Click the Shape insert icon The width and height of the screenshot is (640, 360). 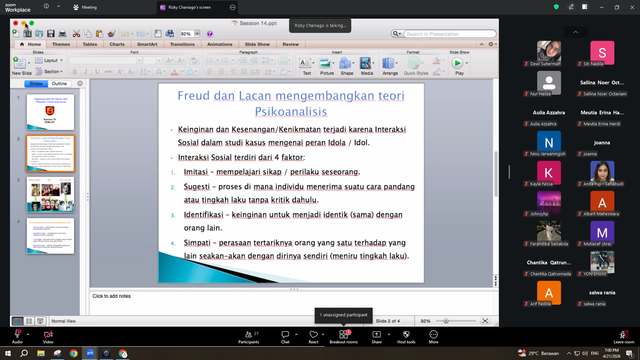pyautogui.click(x=345, y=63)
